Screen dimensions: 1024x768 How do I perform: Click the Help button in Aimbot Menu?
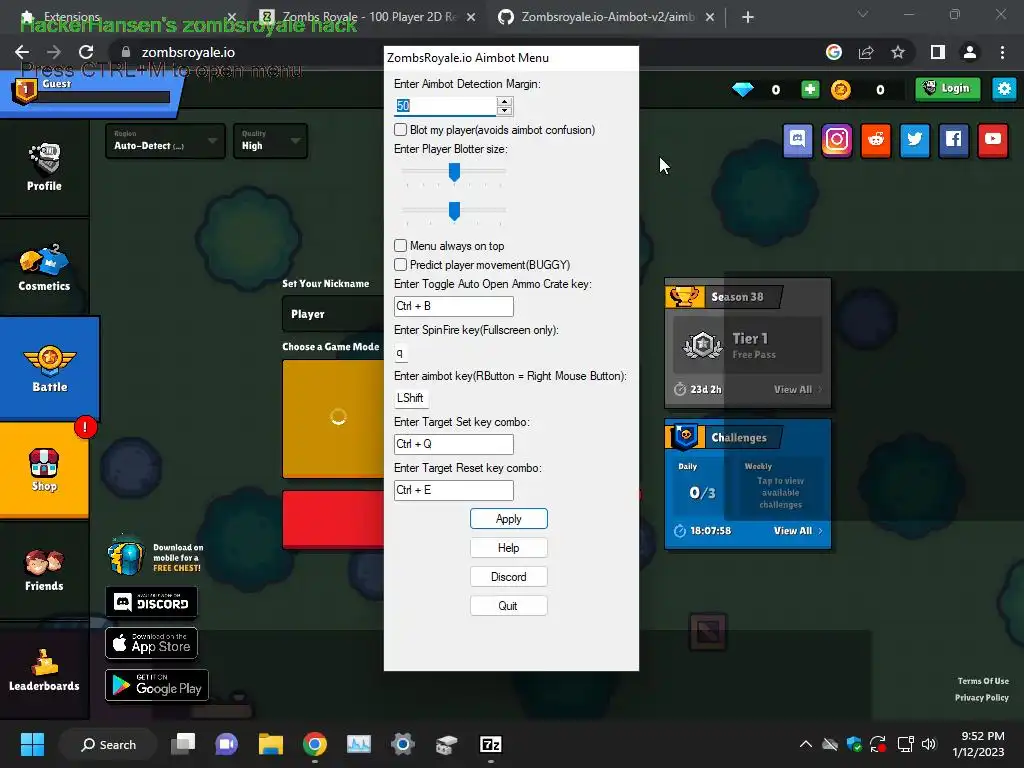click(x=509, y=547)
